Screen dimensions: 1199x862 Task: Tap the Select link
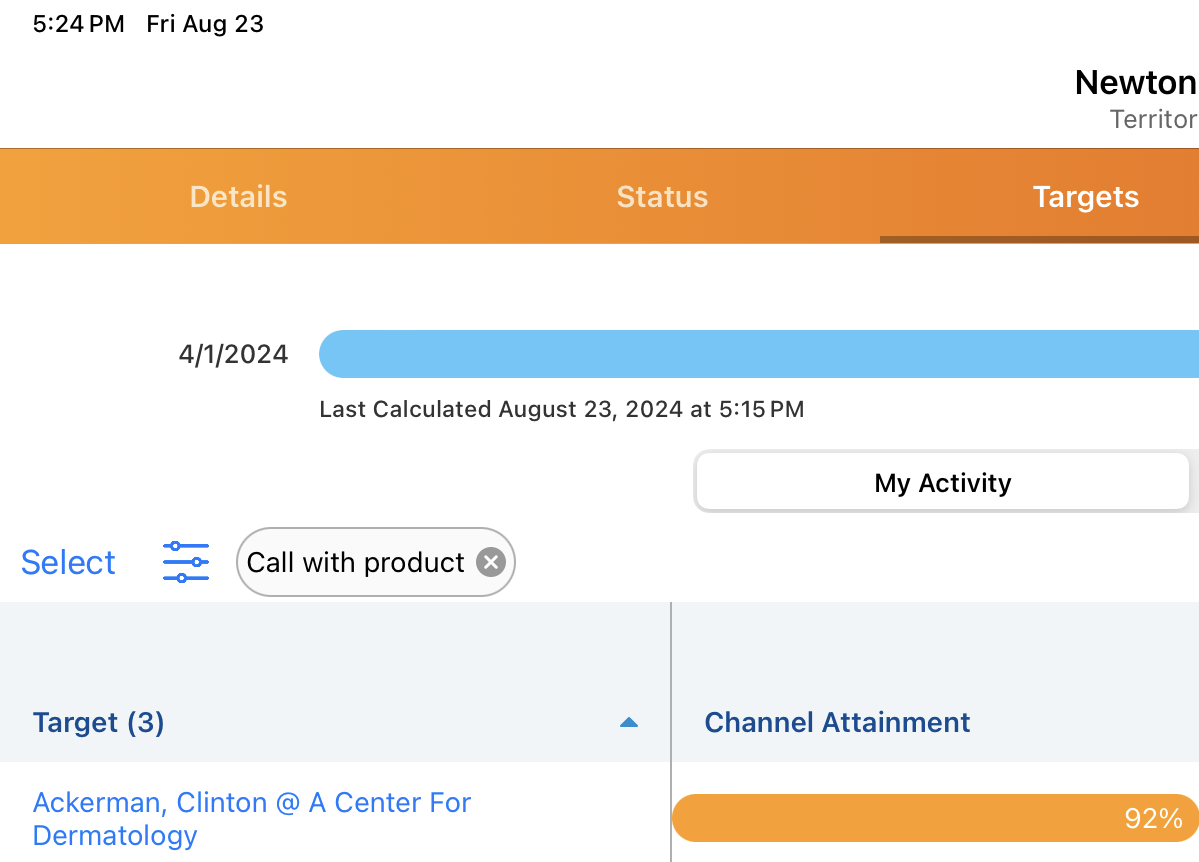click(x=68, y=562)
